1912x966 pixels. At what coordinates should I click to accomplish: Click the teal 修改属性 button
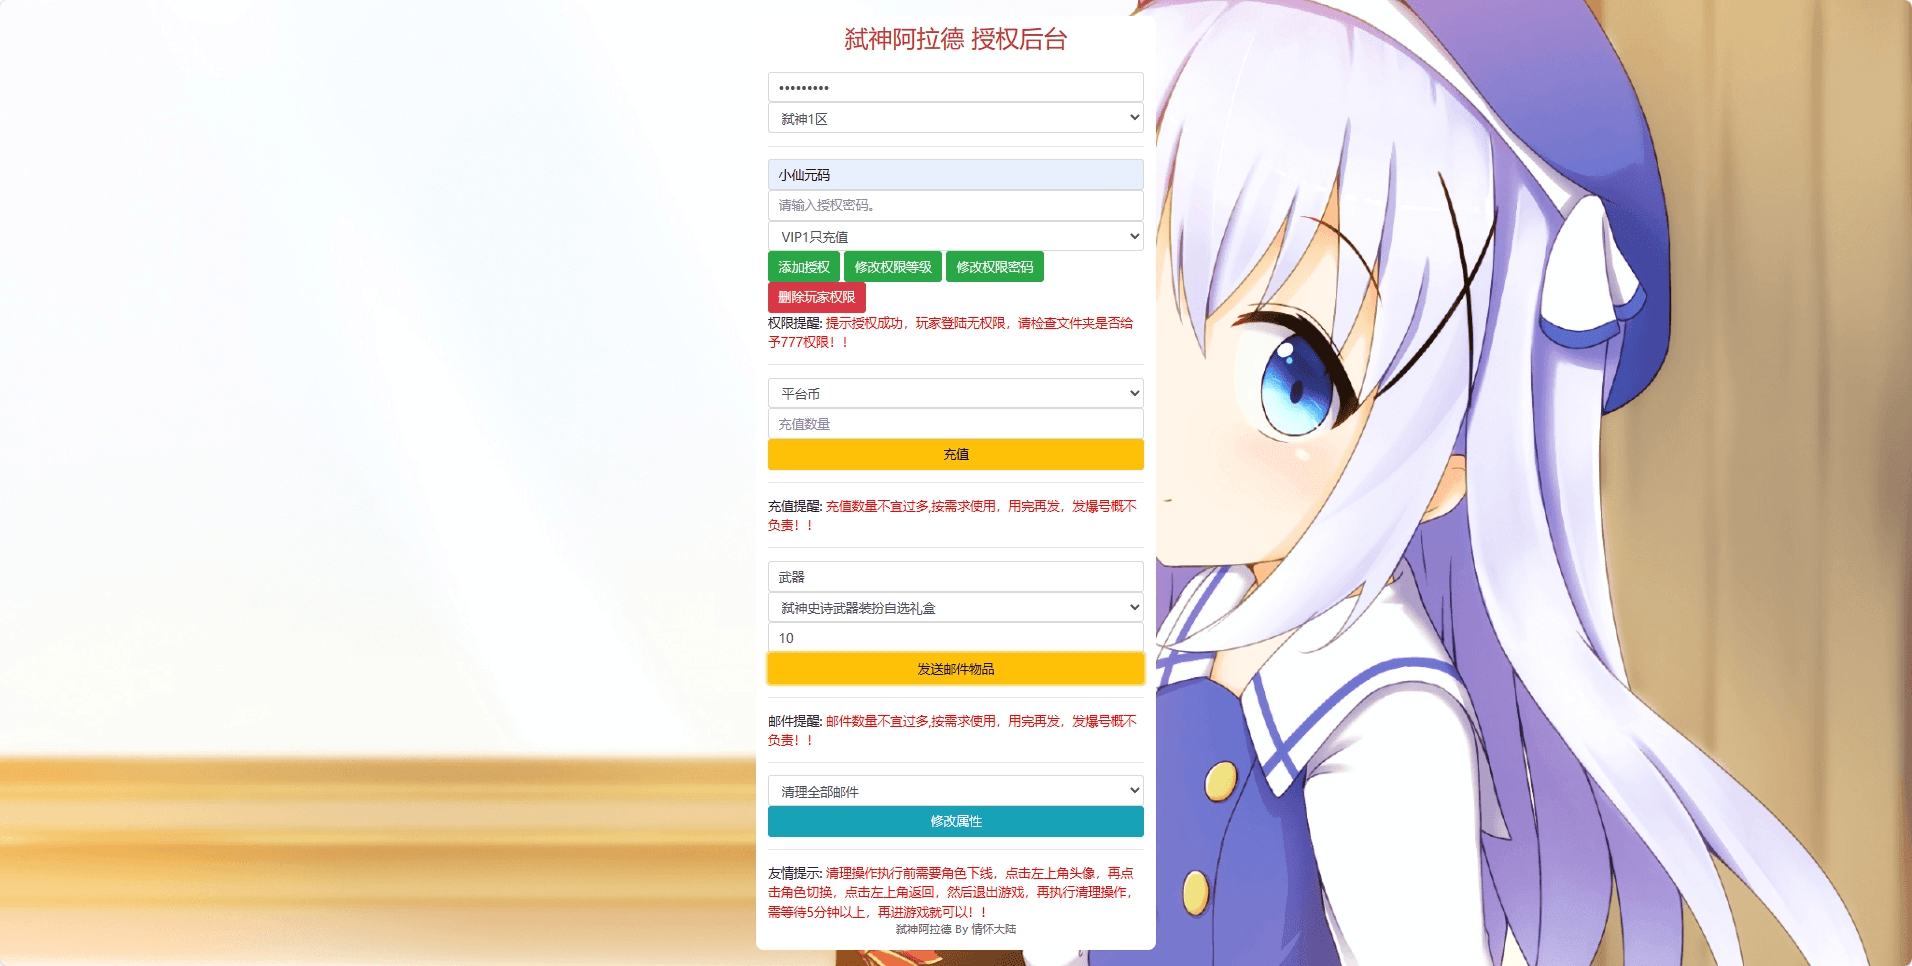pyautogui.click(x=955, y=821)
